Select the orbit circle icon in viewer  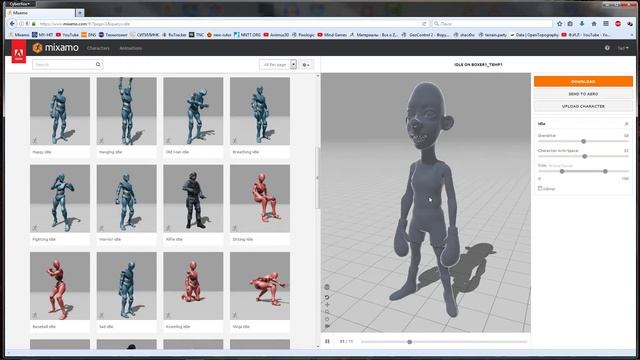[x=327, y=319]
